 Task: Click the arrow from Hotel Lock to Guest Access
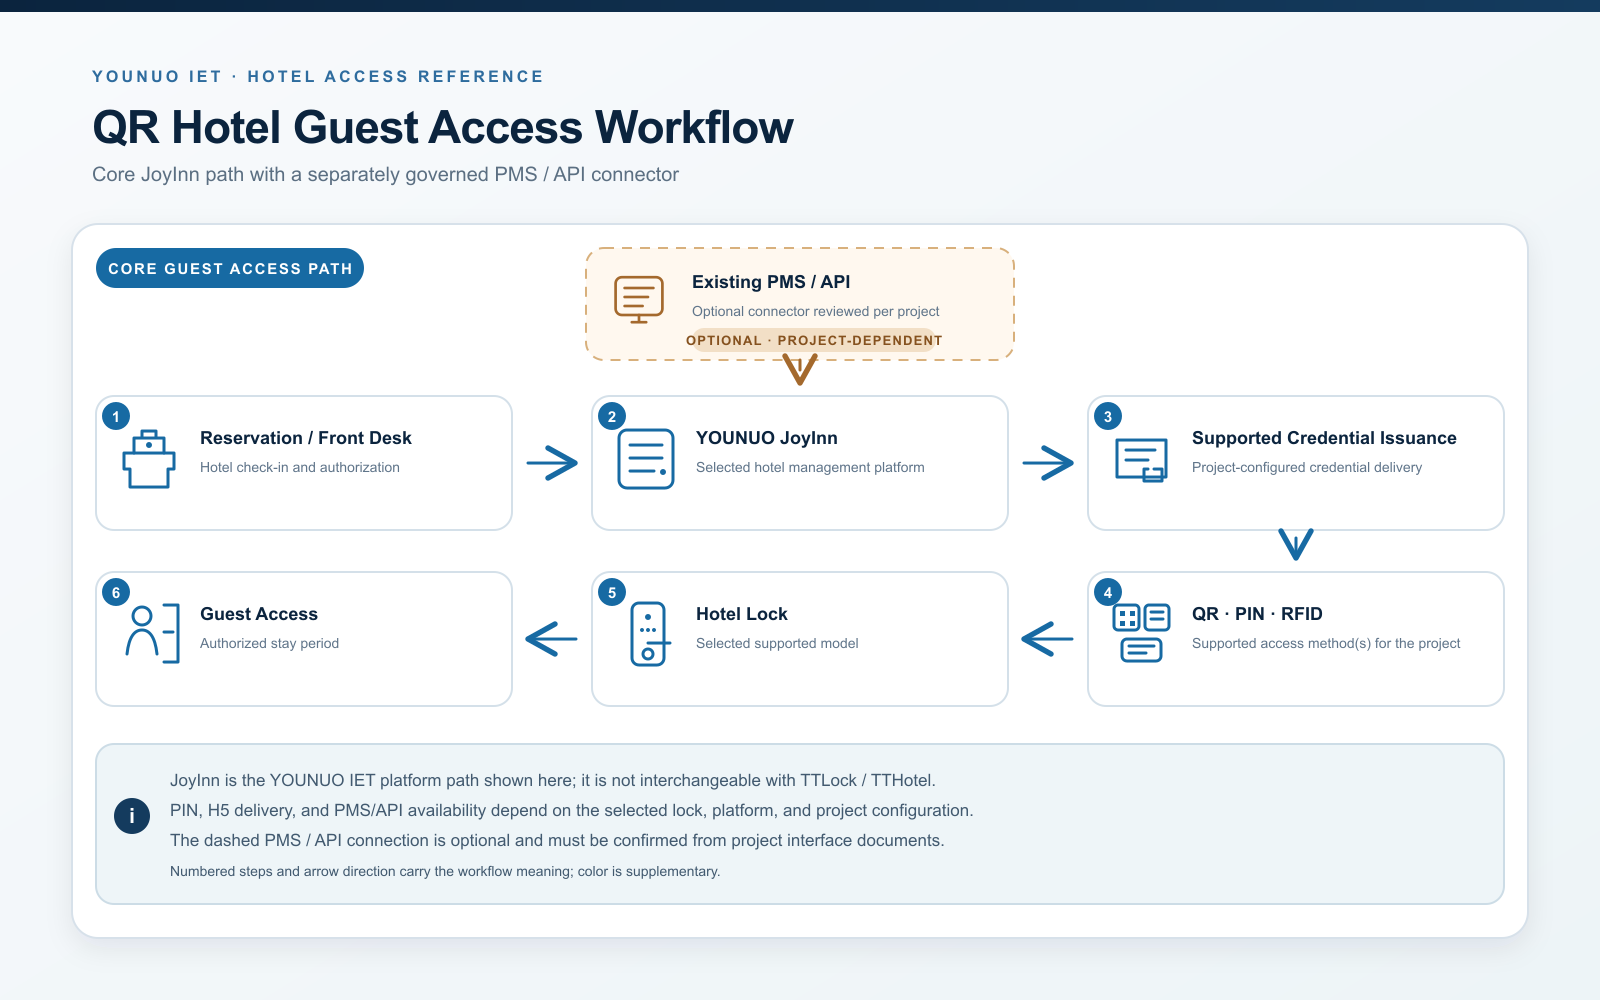[x=552, y=638]
